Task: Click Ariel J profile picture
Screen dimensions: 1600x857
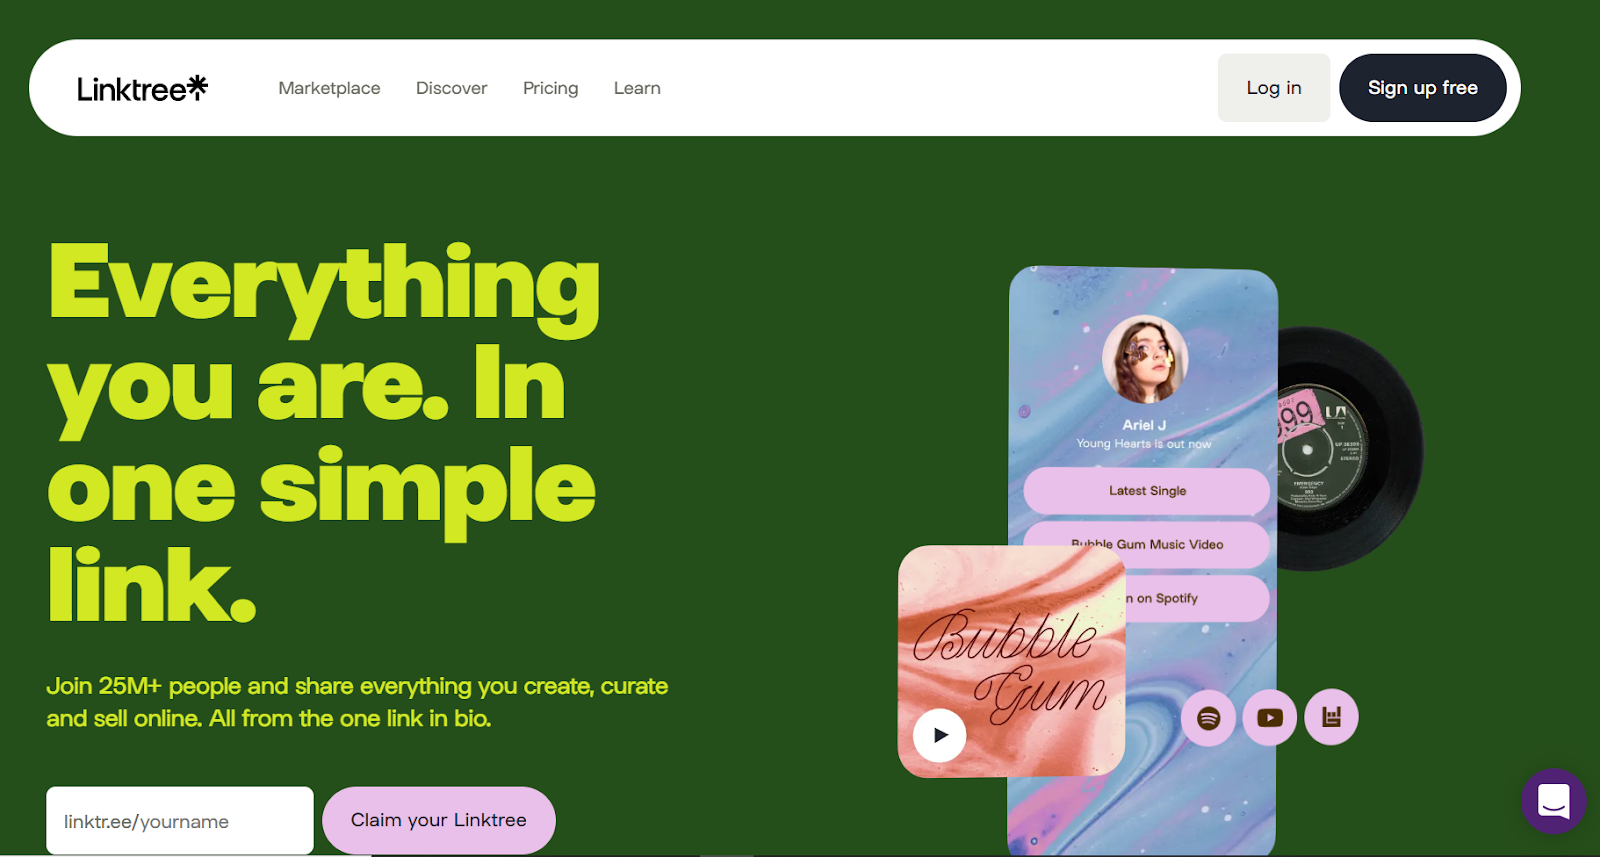Action: pyautogui.click(x=1145, y=360)
